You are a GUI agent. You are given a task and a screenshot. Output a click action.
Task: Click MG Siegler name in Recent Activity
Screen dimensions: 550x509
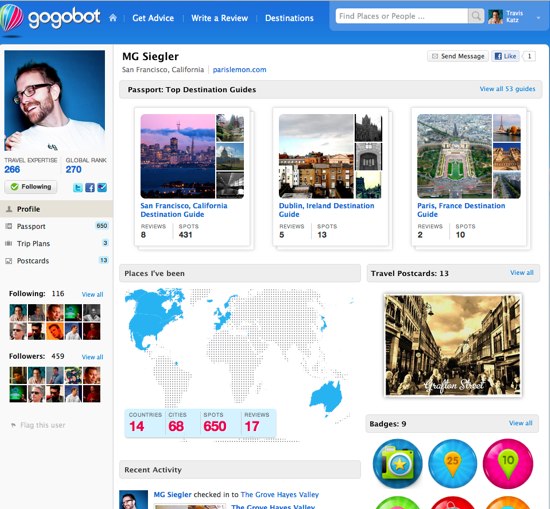pyautogui.click(x=173, y=495)
